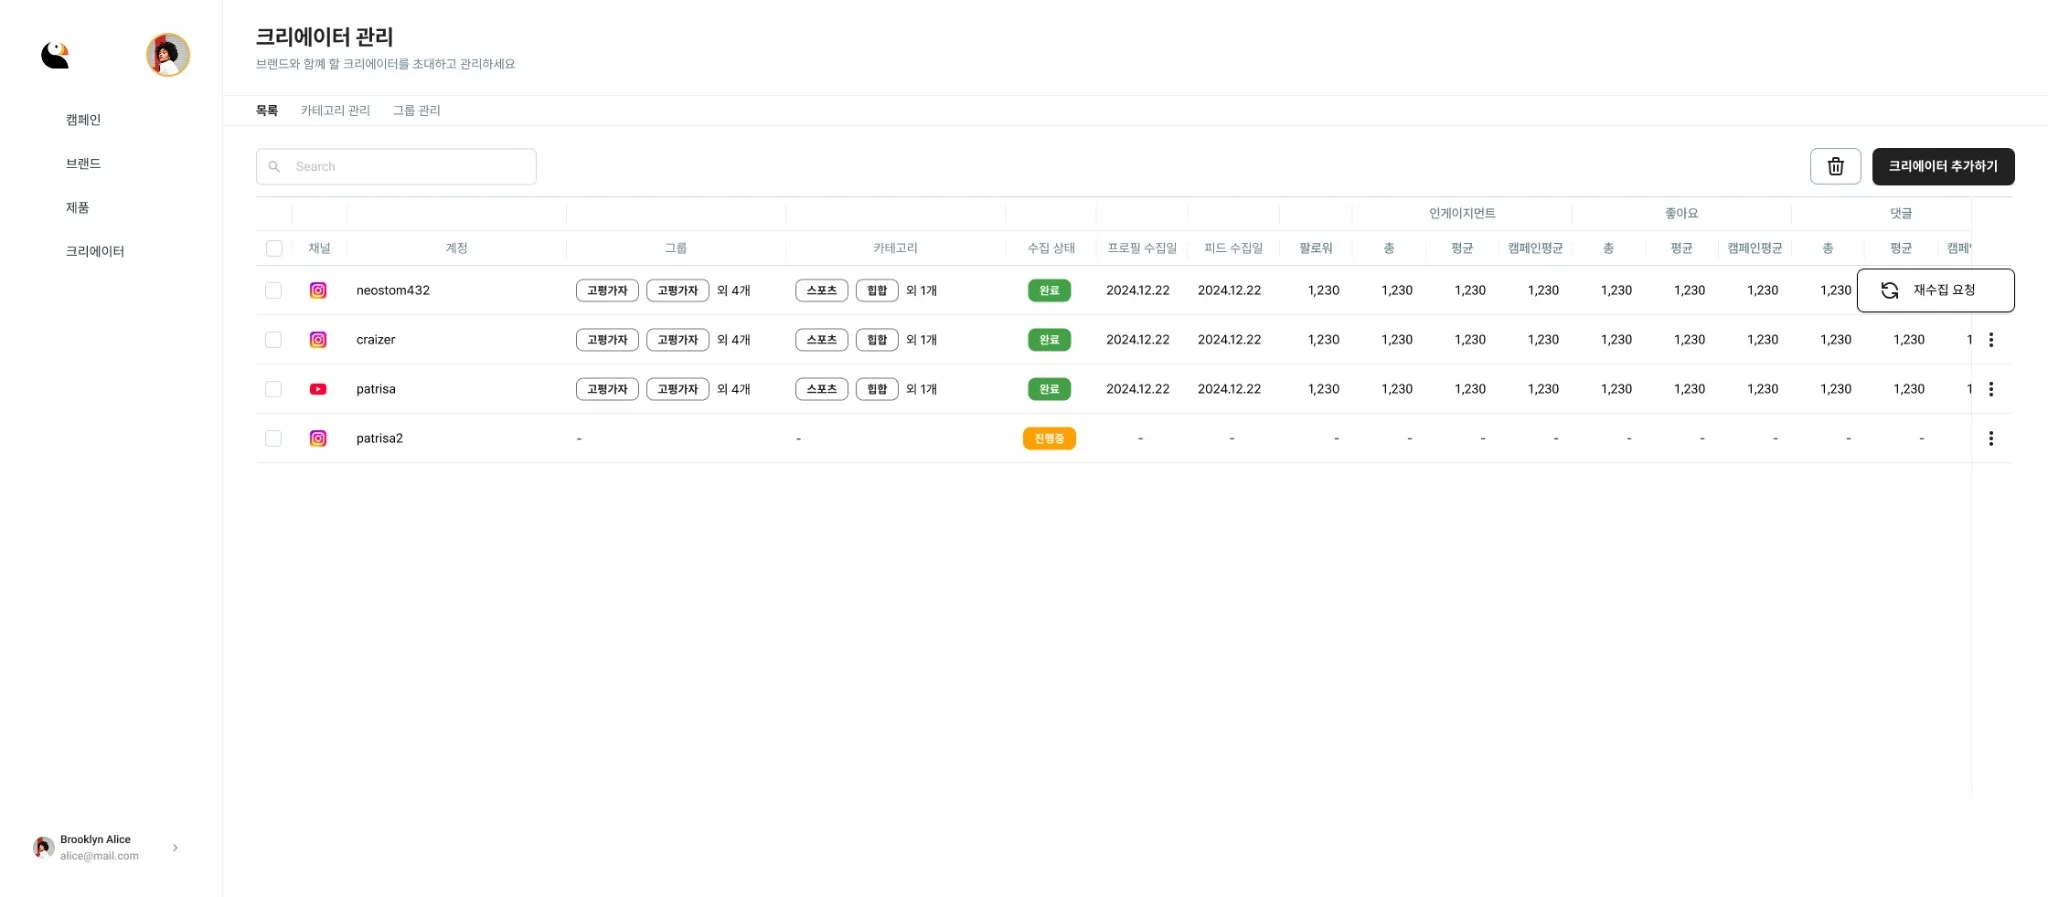Select the patrisa2 row checkbox
The image size is (2048, 897).
click(273, 438)
